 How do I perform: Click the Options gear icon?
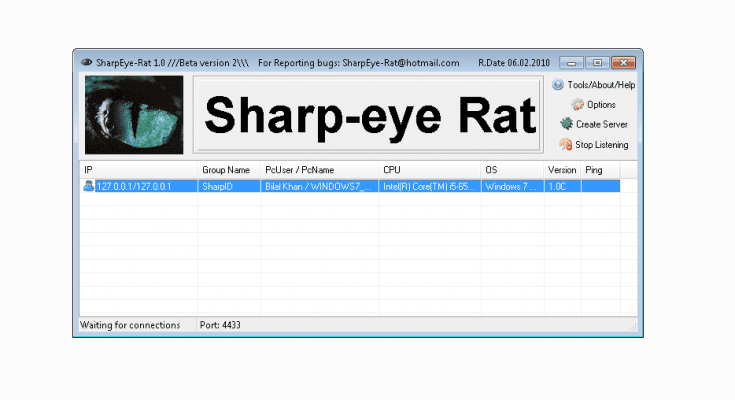pos(578,105)
